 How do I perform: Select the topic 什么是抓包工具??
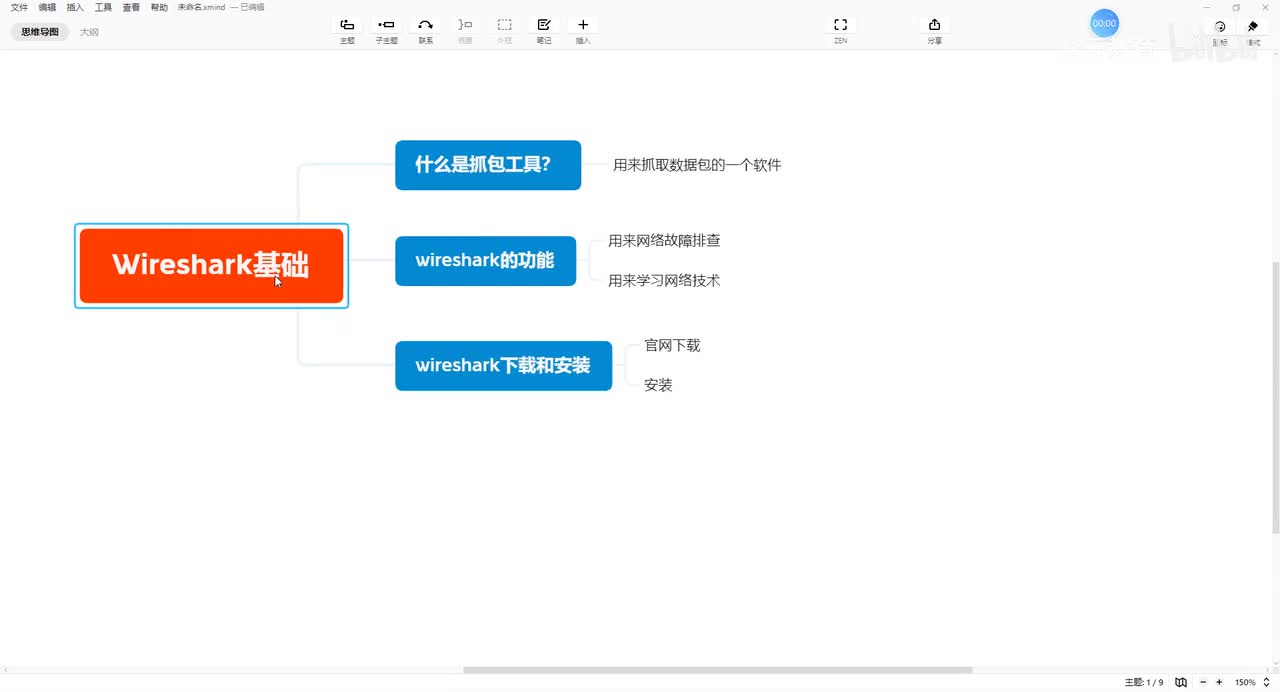488,165
